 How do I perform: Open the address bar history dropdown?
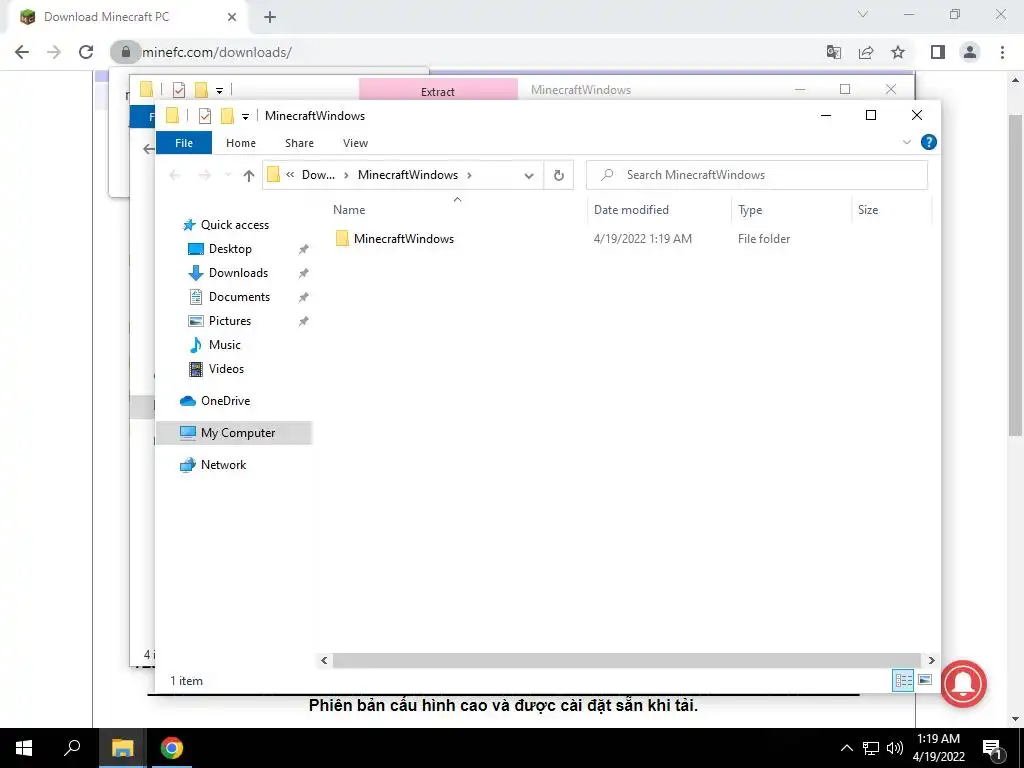click(x=529, y=175)
